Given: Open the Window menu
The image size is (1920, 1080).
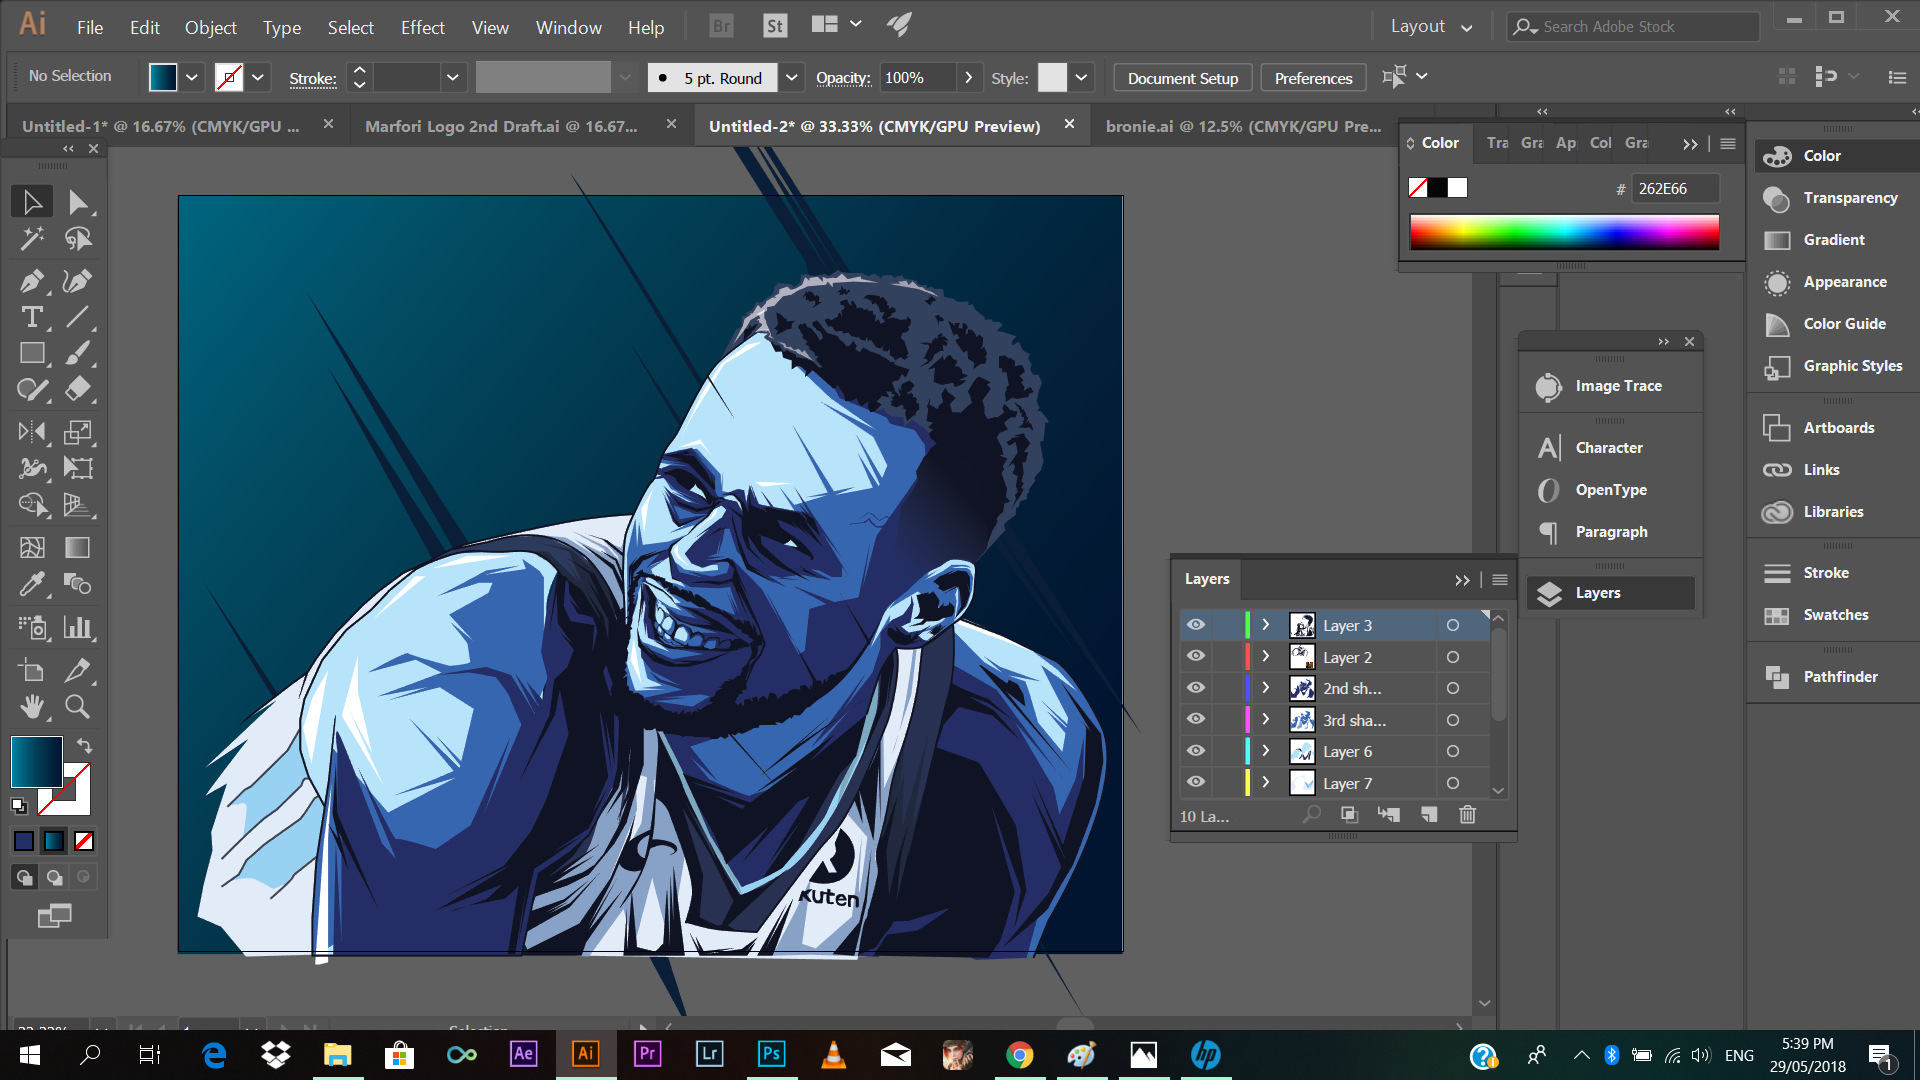Looking at the screenshot, I should 568,28.
